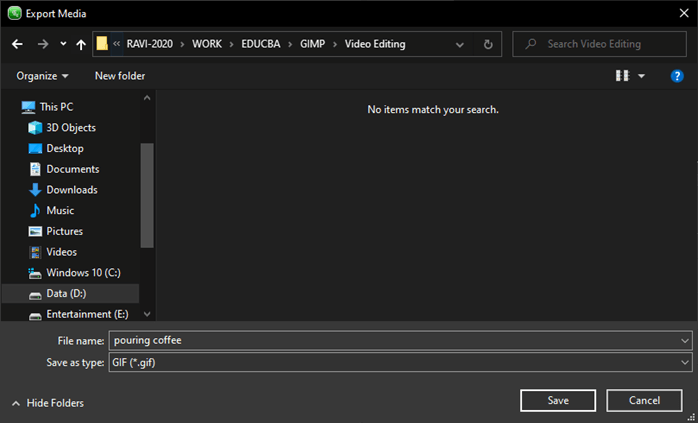Save the pouring coffee GIF
698x423 pixels.
coord(558,400)
